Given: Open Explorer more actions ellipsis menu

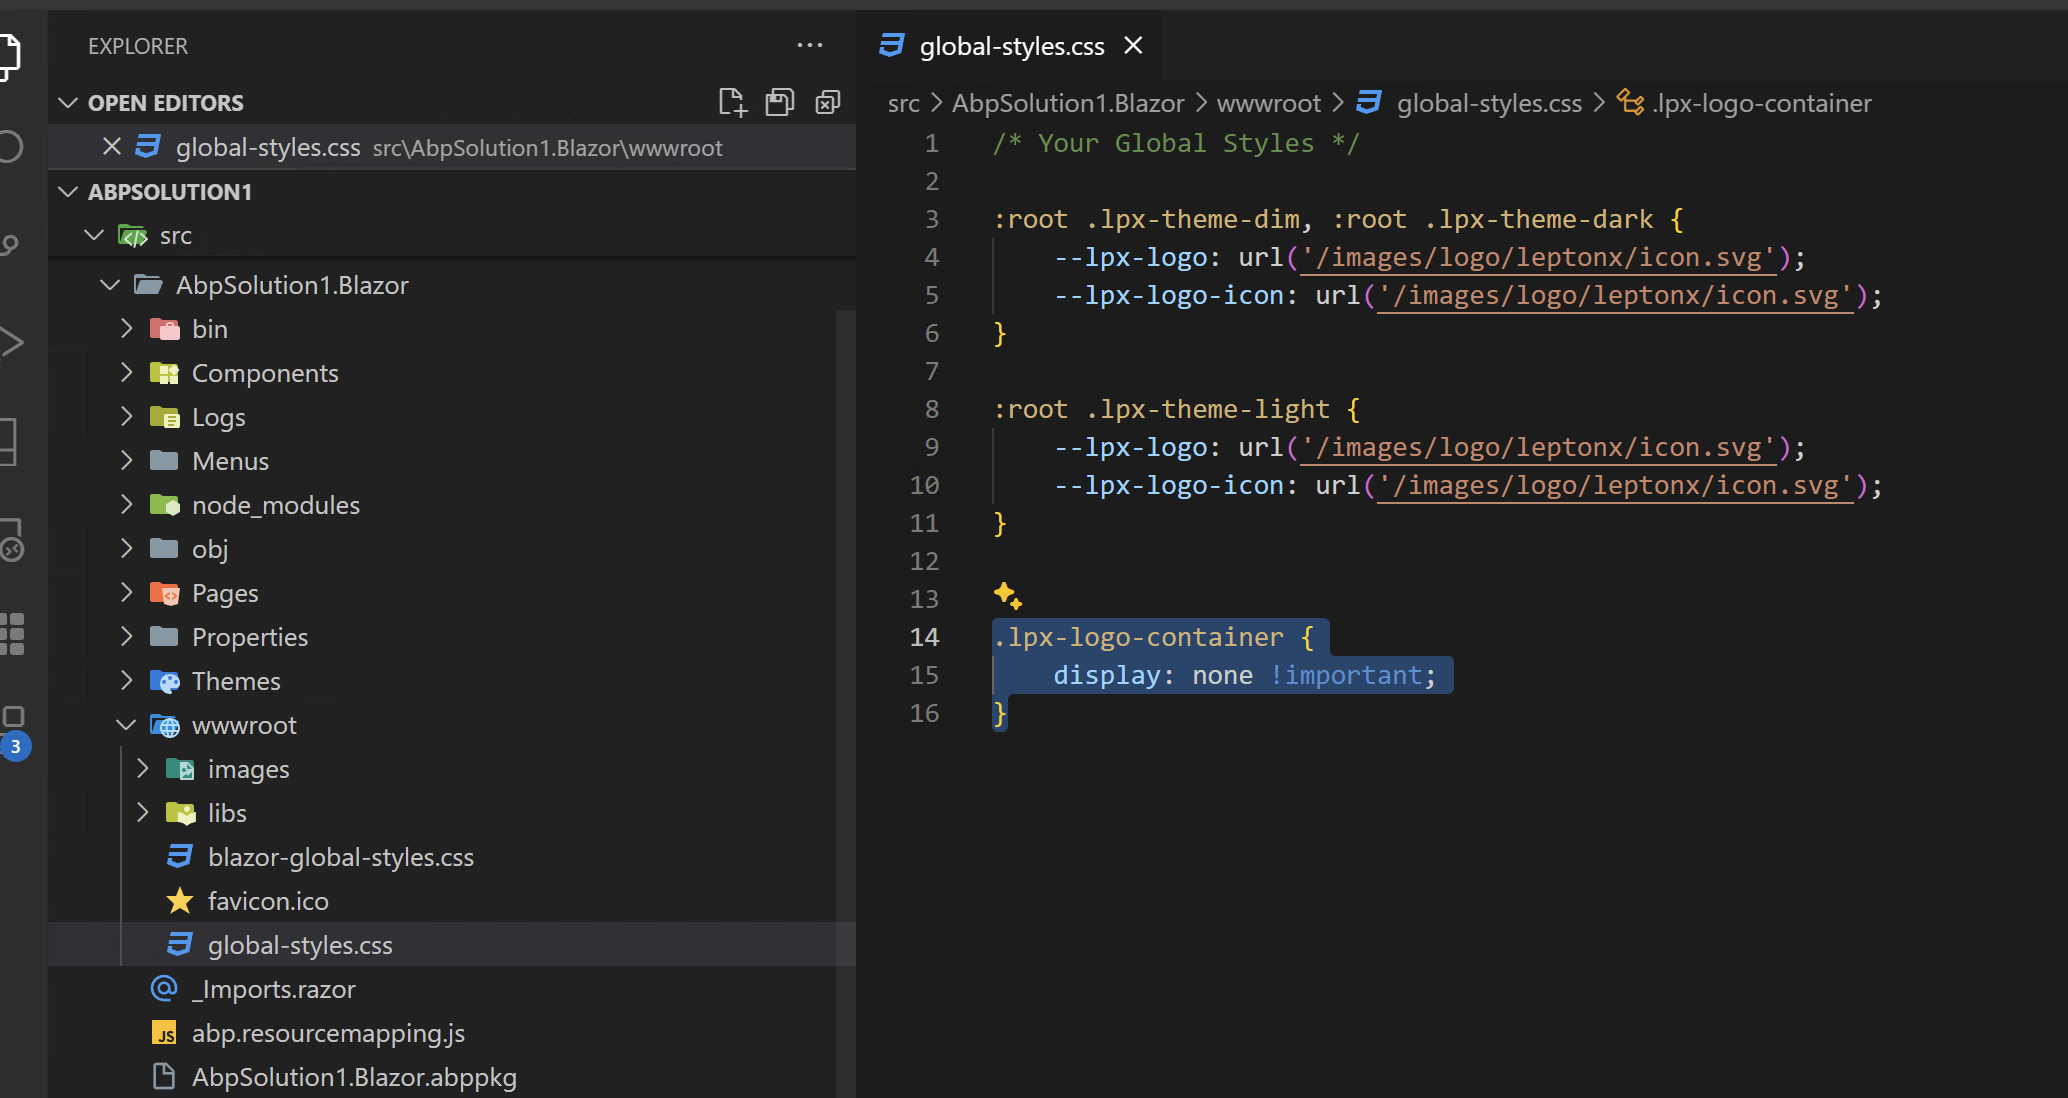Looking at the screenshot, I should (x=809, y=46).
